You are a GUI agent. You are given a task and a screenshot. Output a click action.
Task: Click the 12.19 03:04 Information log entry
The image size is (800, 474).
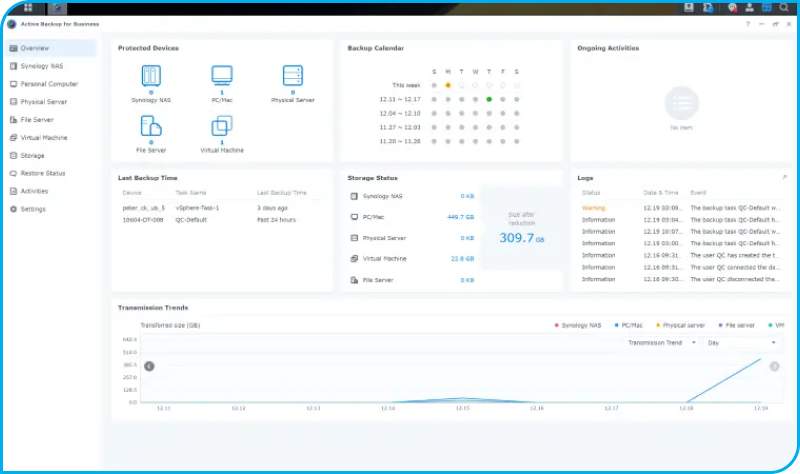(681, 220)
